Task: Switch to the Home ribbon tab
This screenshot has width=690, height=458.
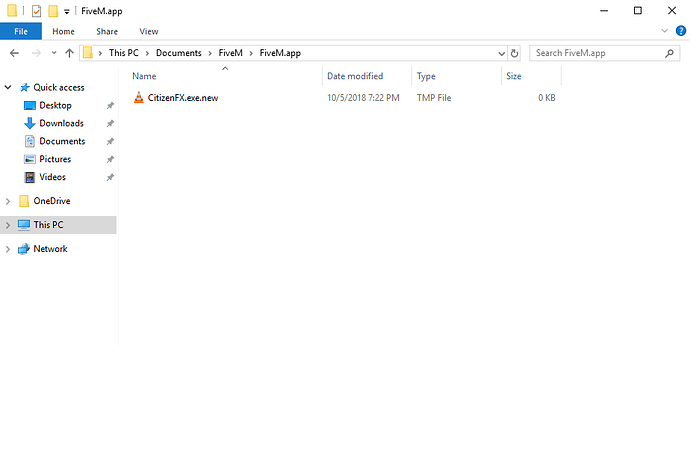Action: click(63, 31)
